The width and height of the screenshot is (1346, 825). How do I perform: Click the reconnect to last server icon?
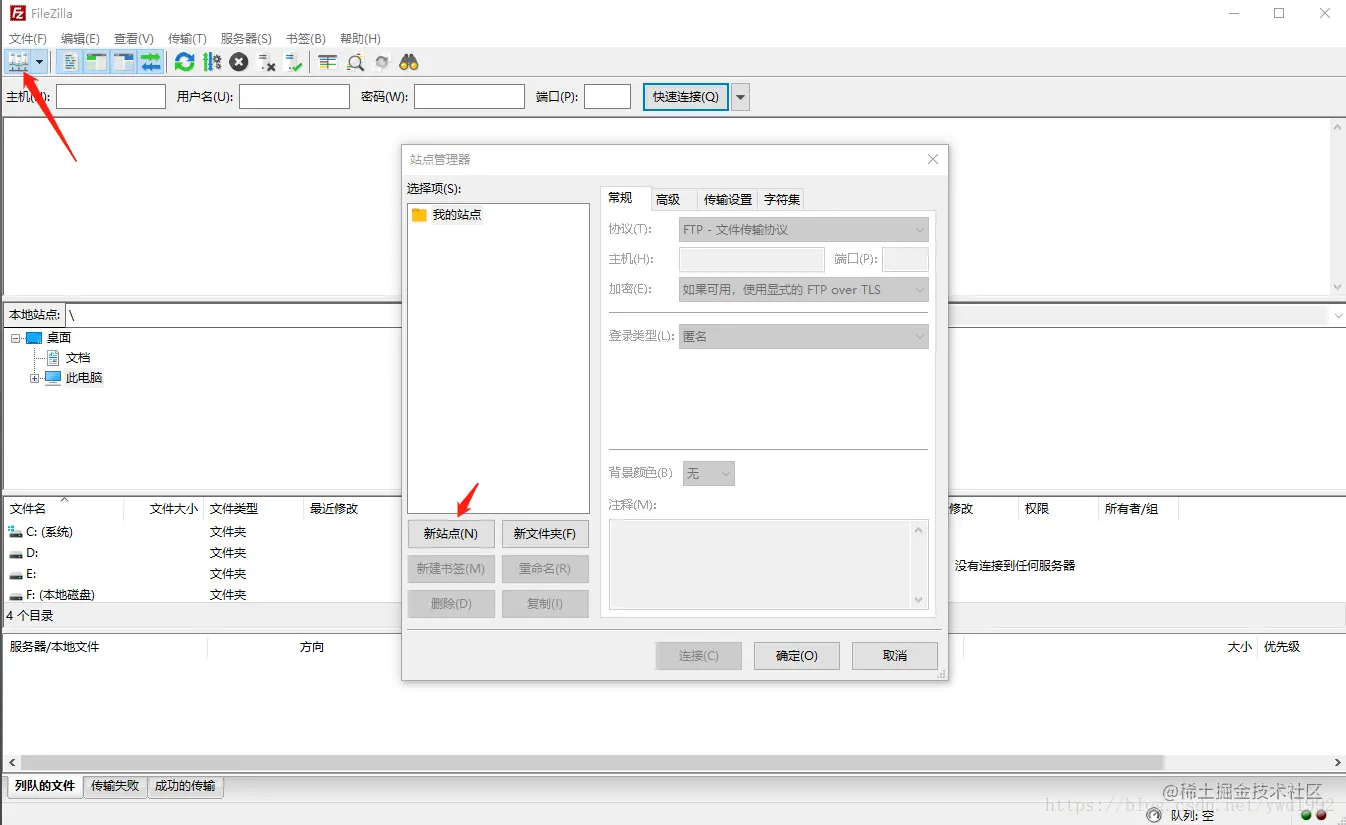point(293,62)
